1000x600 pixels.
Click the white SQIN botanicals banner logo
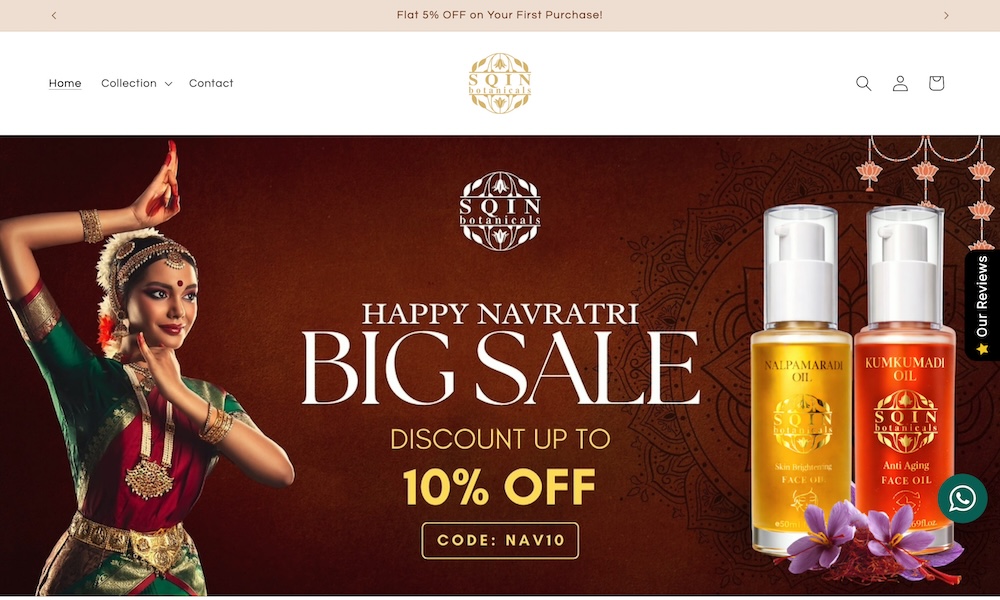coord(500,211)
